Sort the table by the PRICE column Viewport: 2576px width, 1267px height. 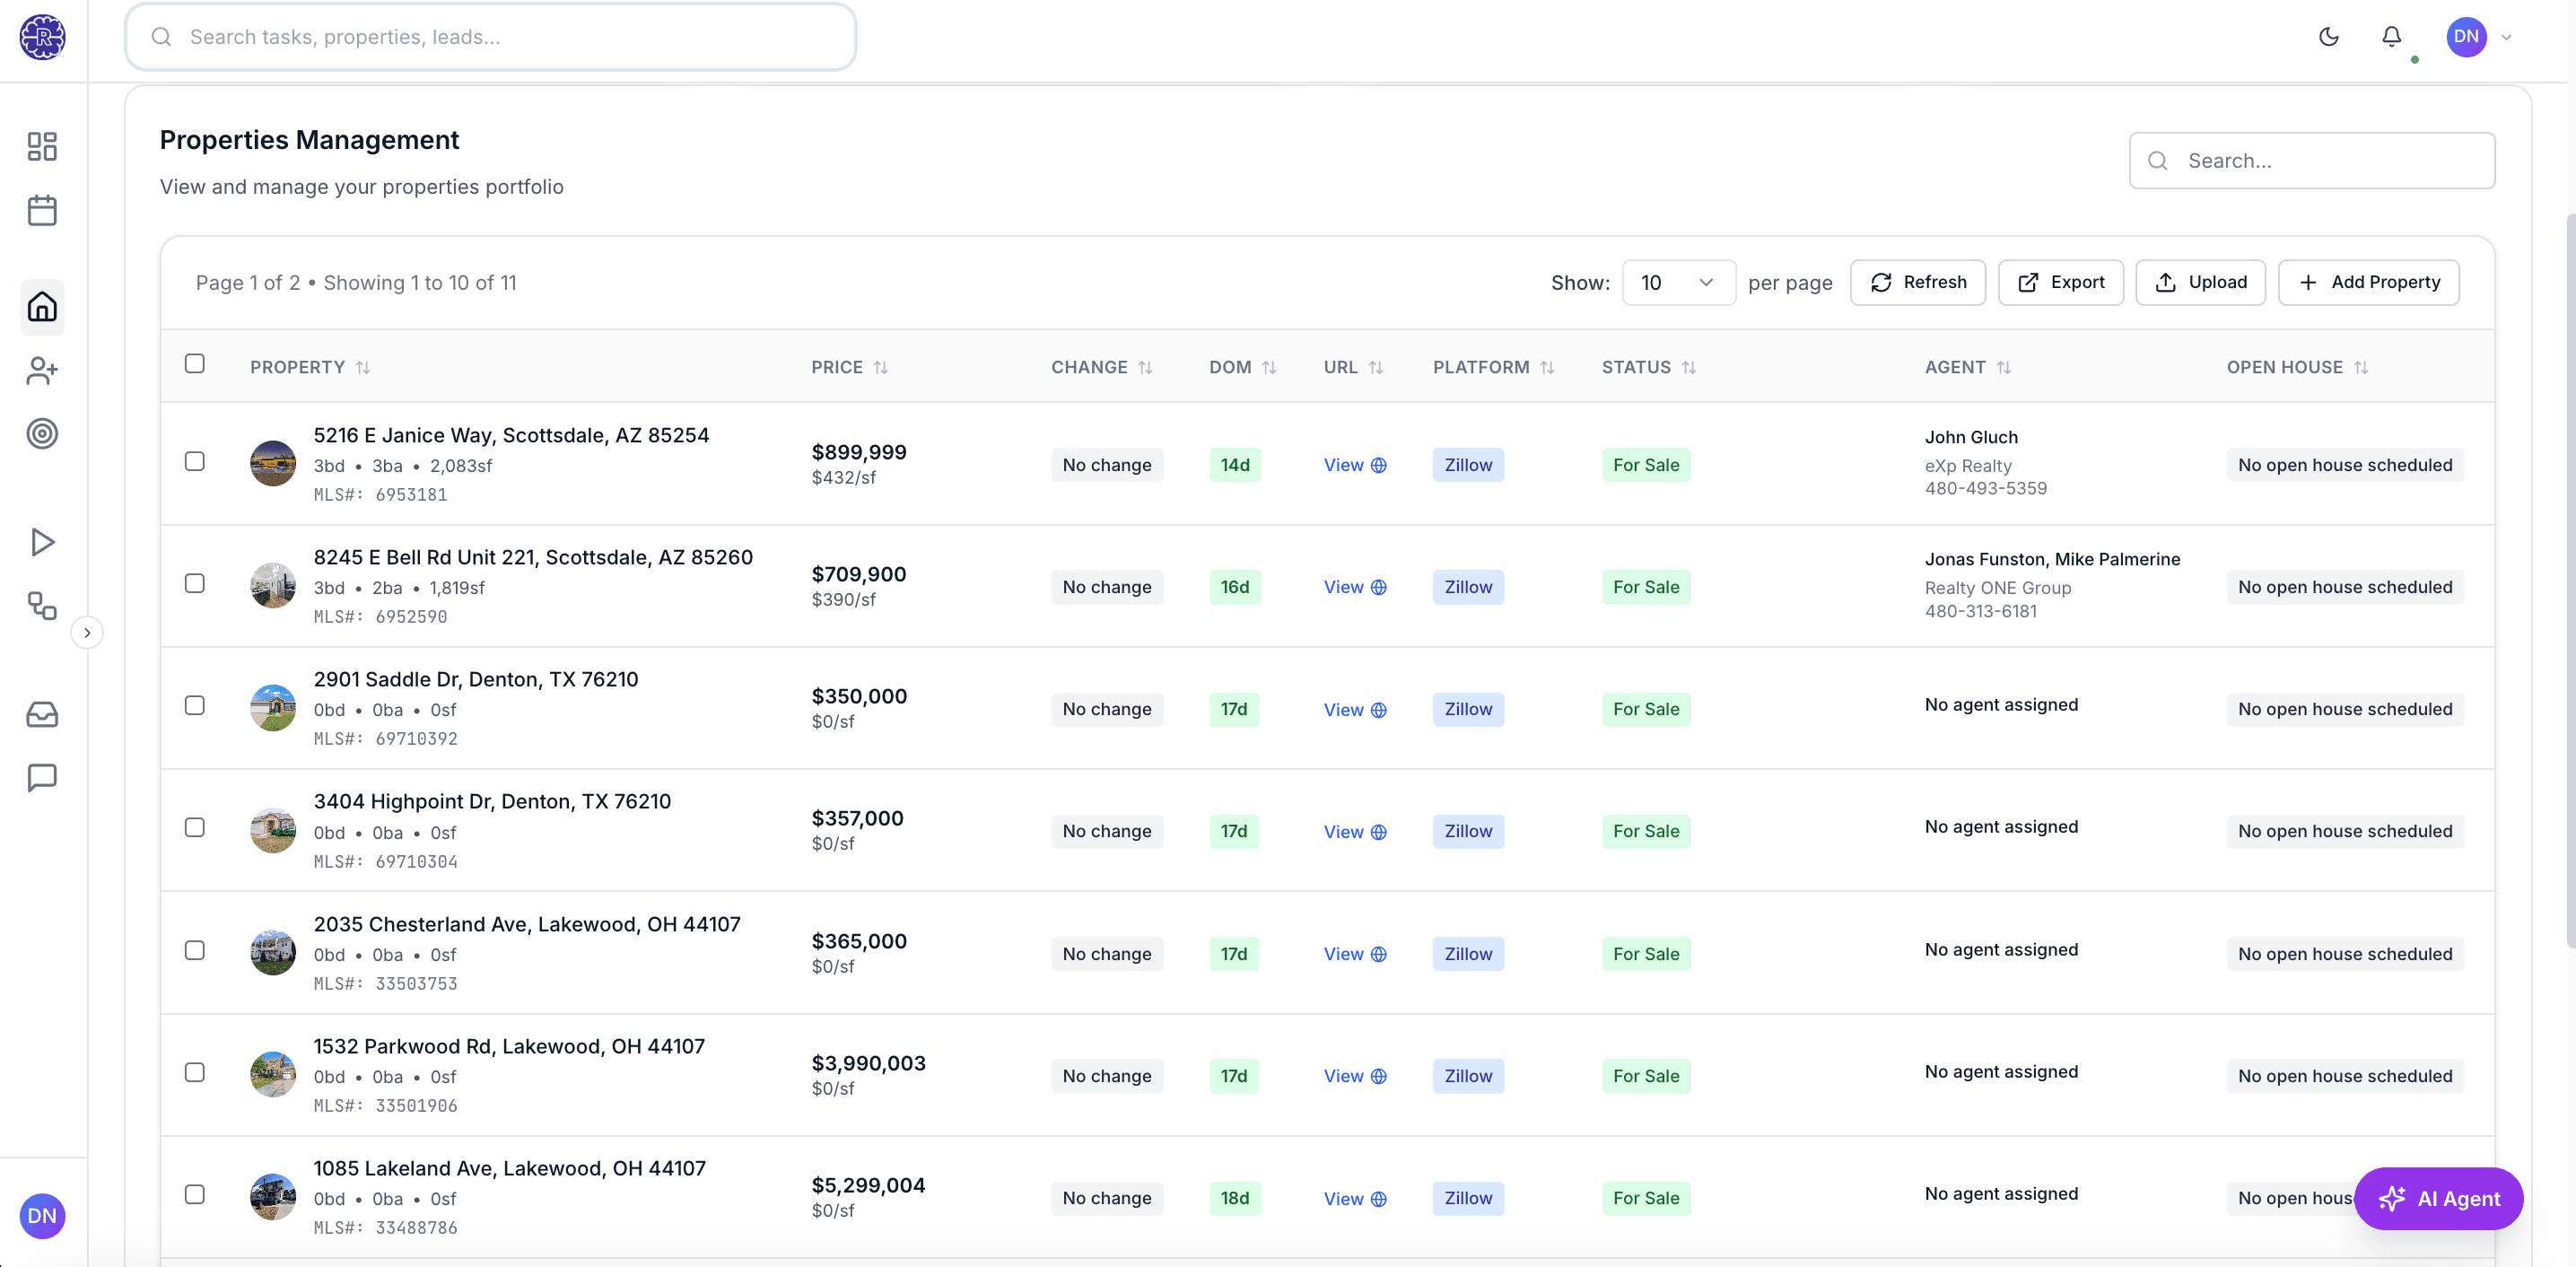(849, 367)
